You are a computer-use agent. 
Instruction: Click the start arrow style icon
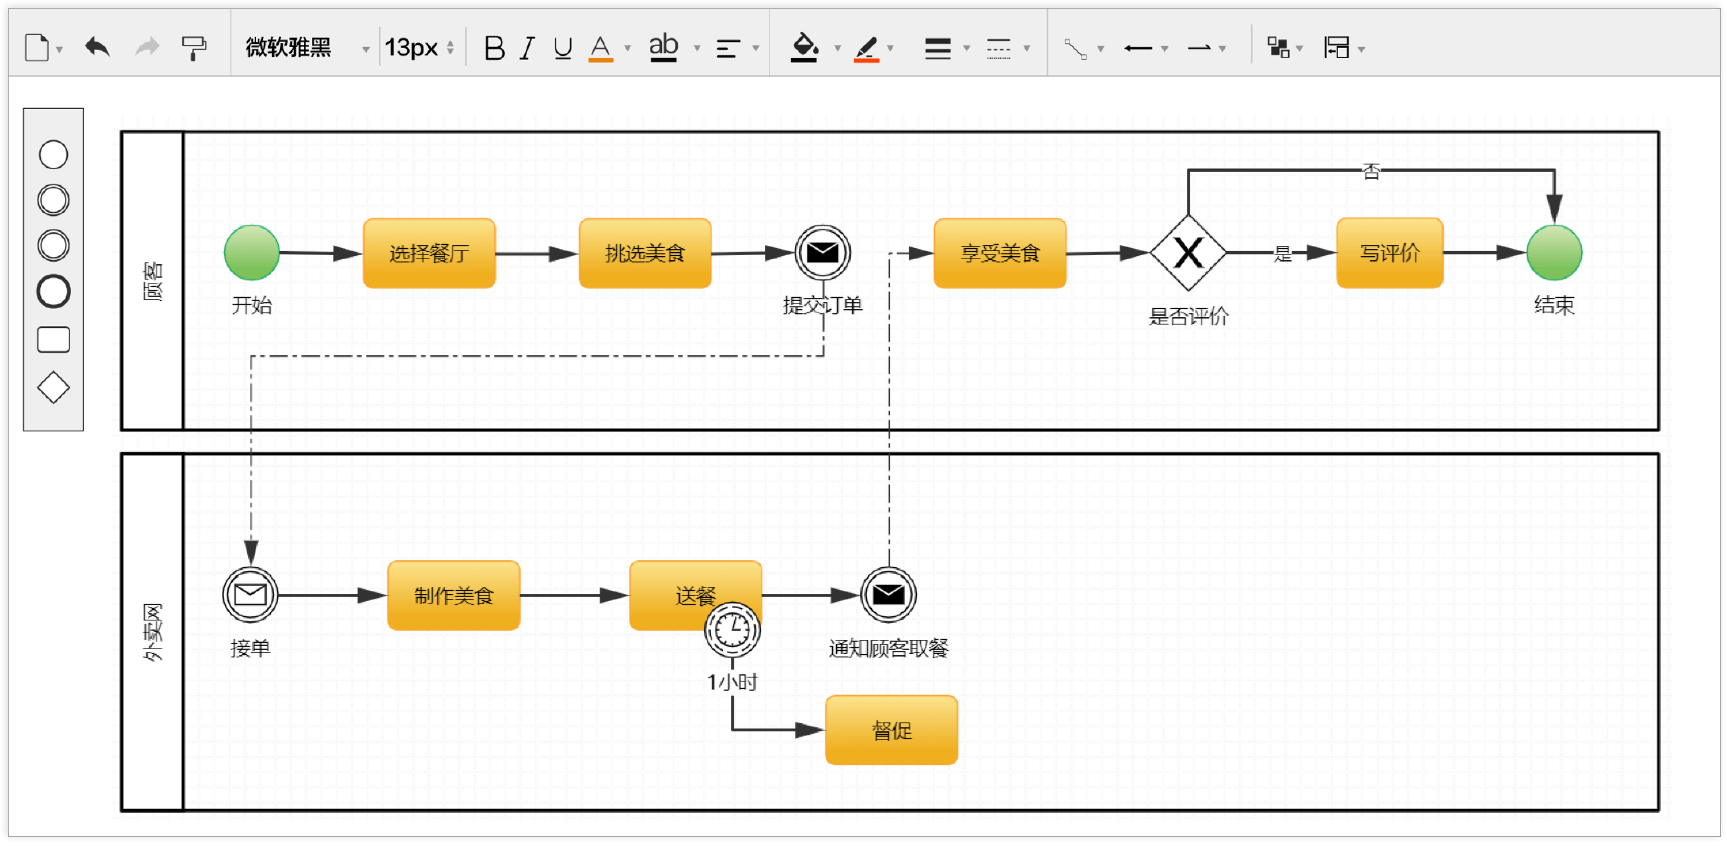pos(1138,48)
